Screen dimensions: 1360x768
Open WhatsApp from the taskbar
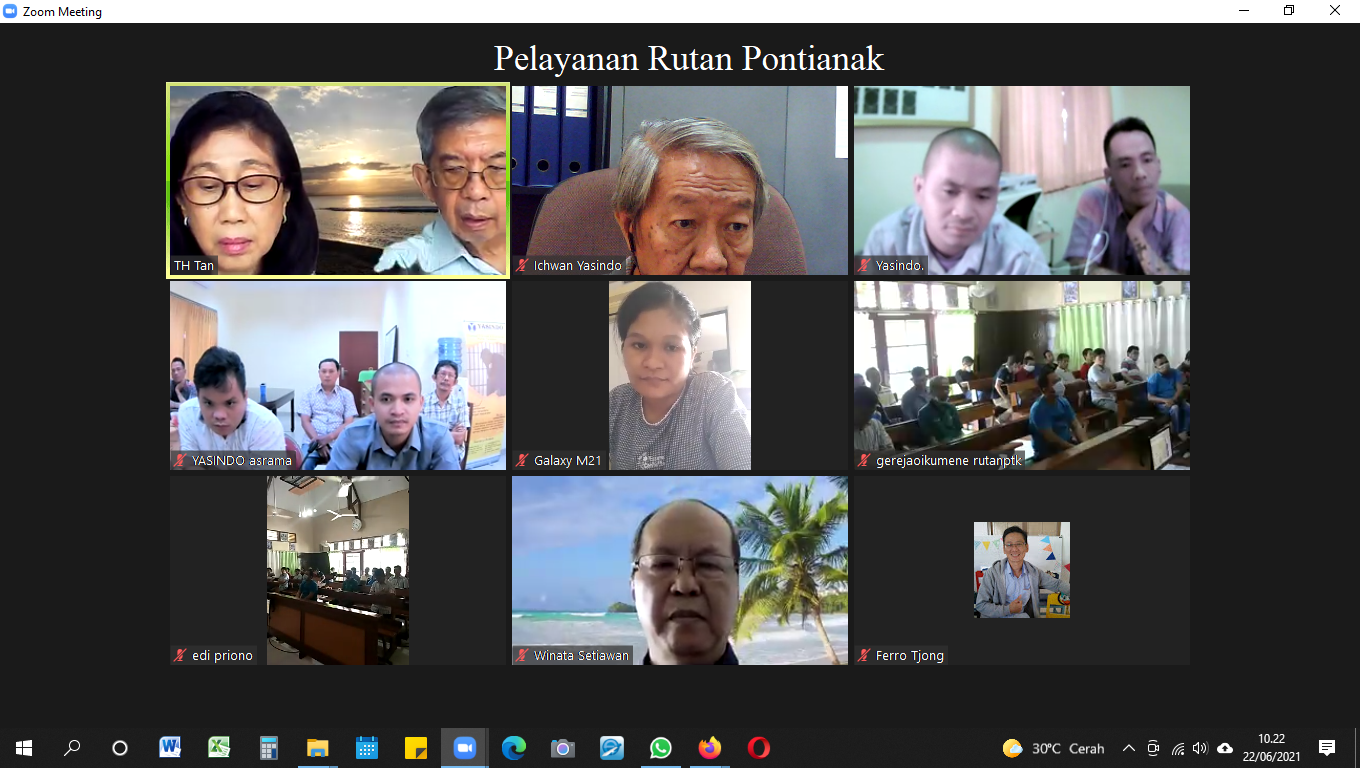660,748
